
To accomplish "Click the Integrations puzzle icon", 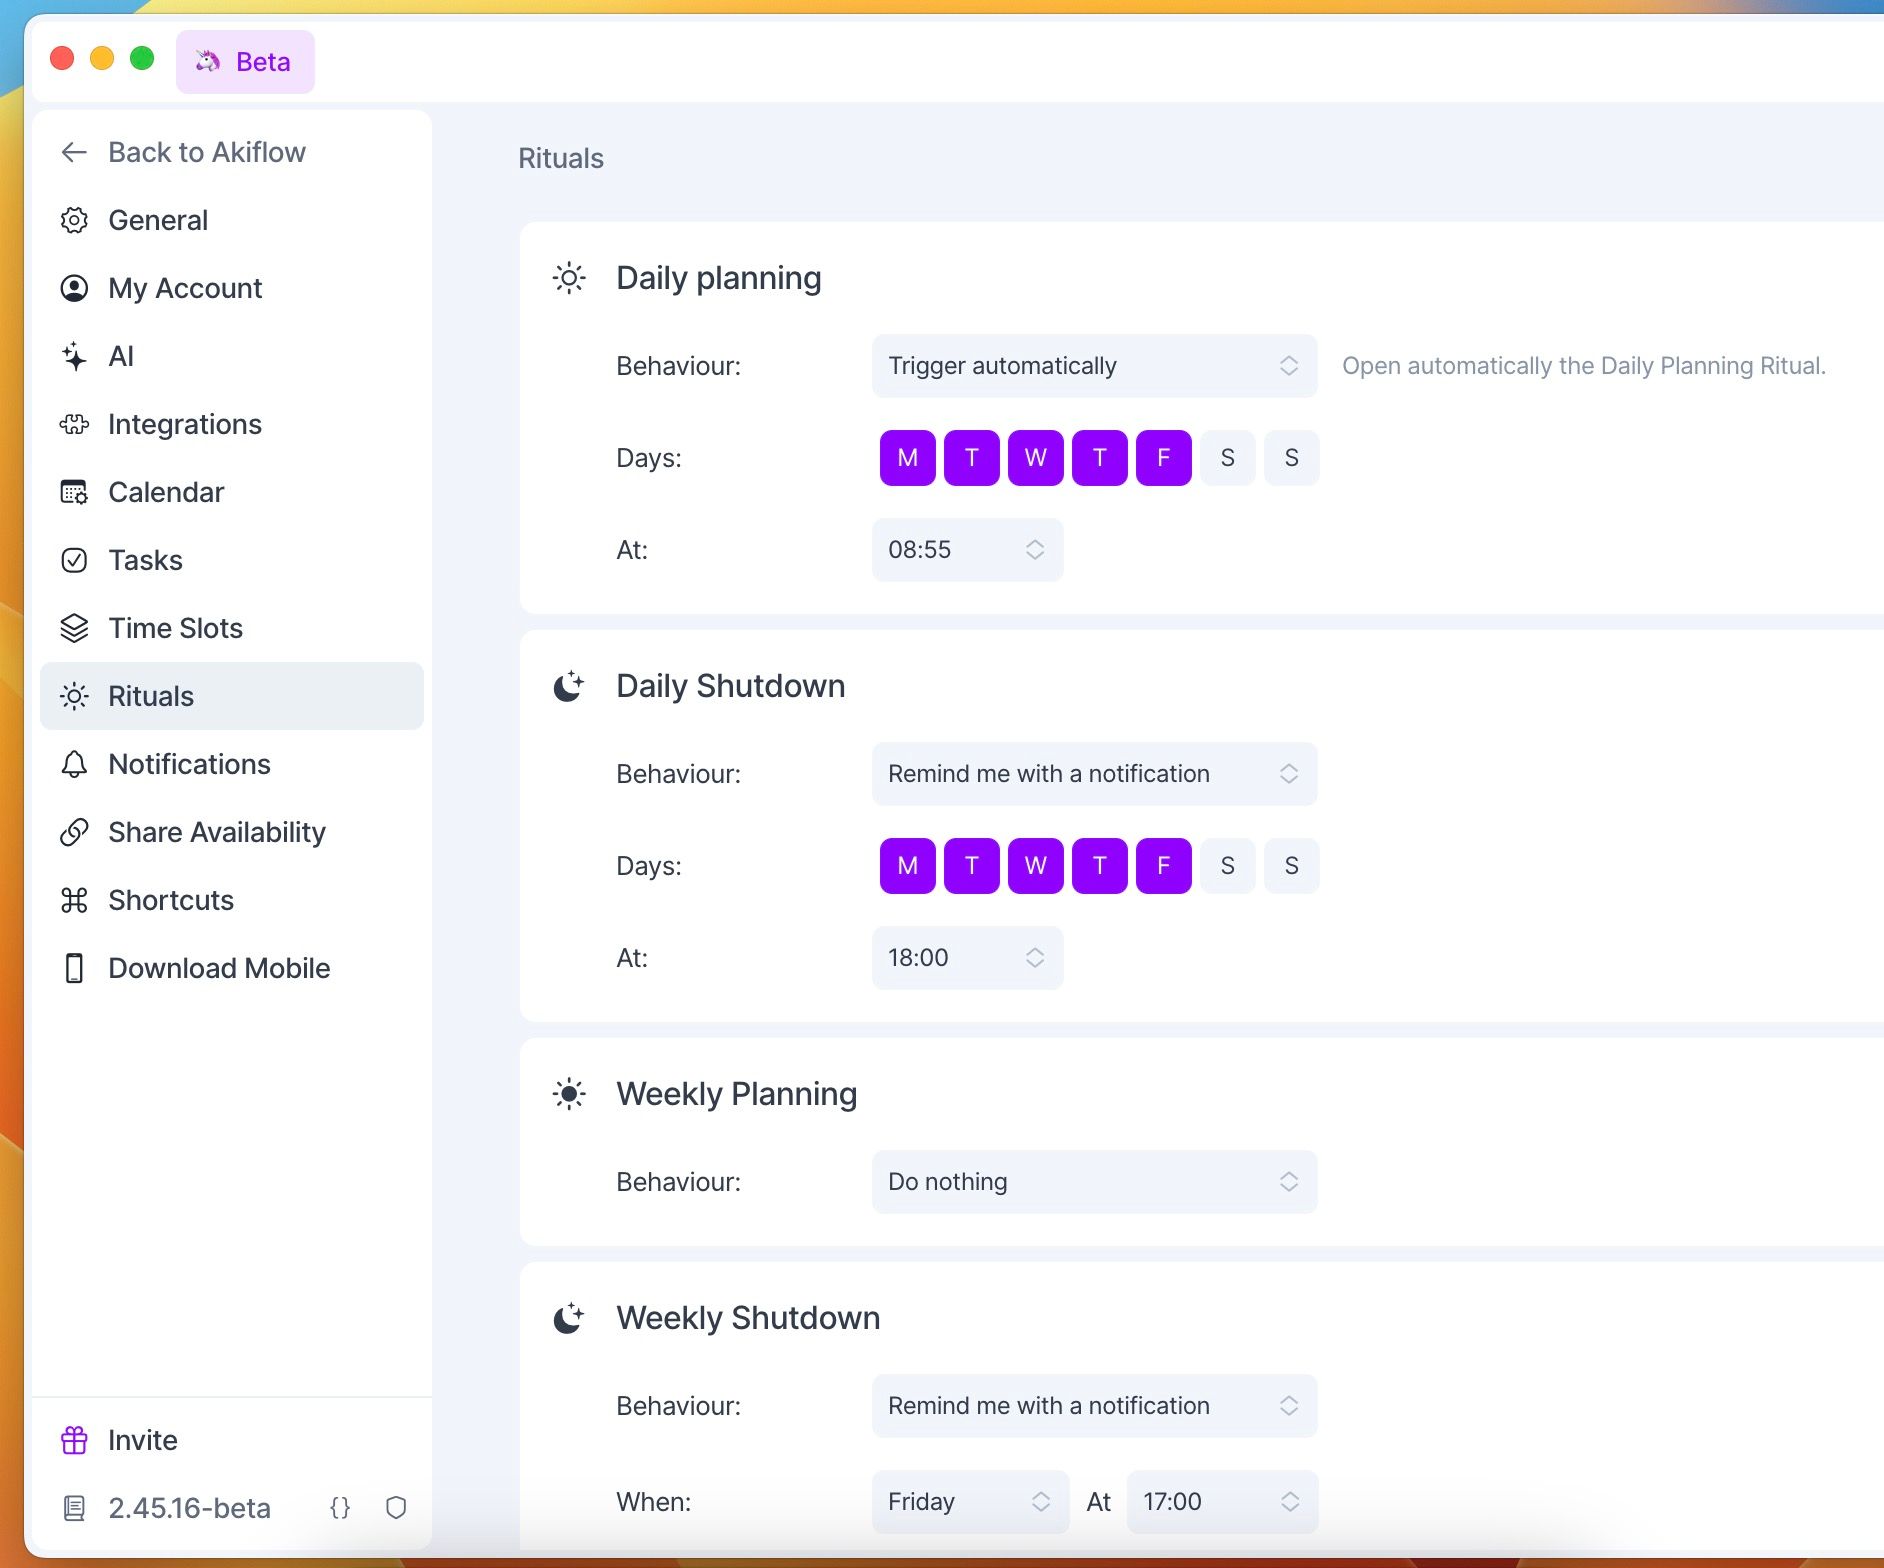I will (74, 424).
